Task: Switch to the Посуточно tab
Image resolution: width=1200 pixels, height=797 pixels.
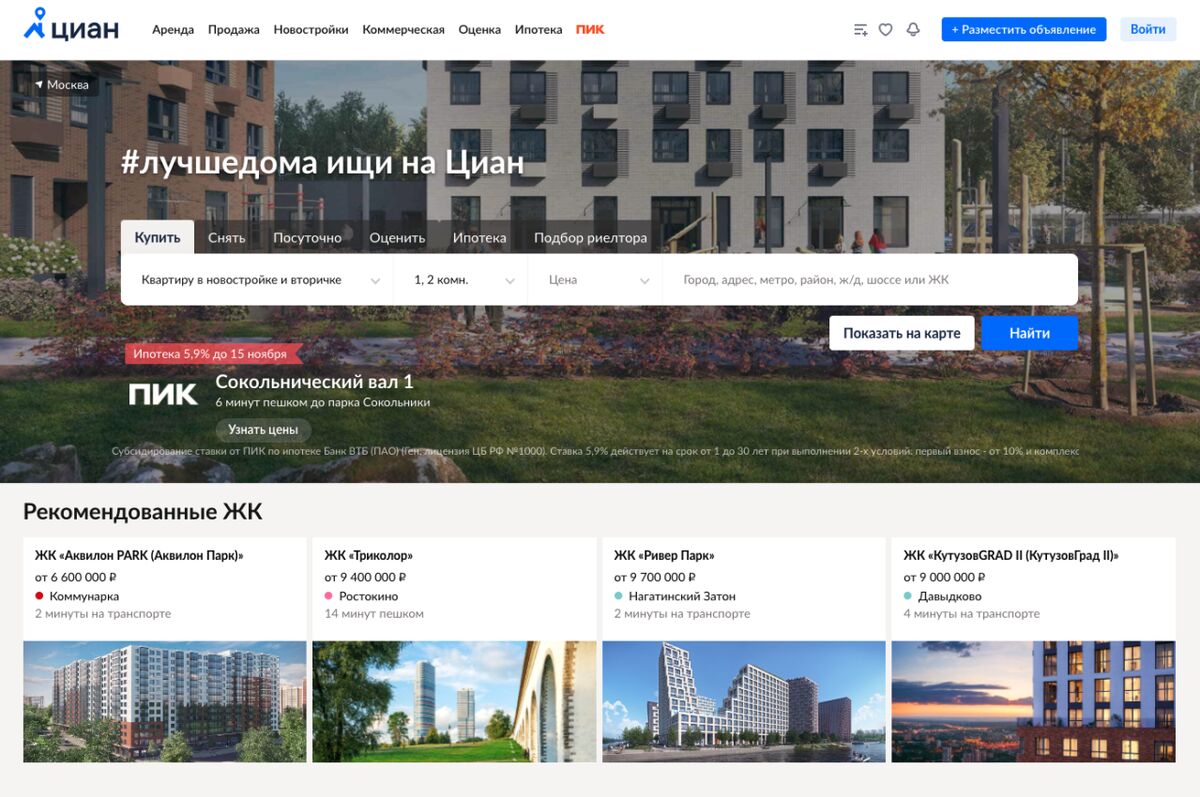Action: click(x=308, y=238)
